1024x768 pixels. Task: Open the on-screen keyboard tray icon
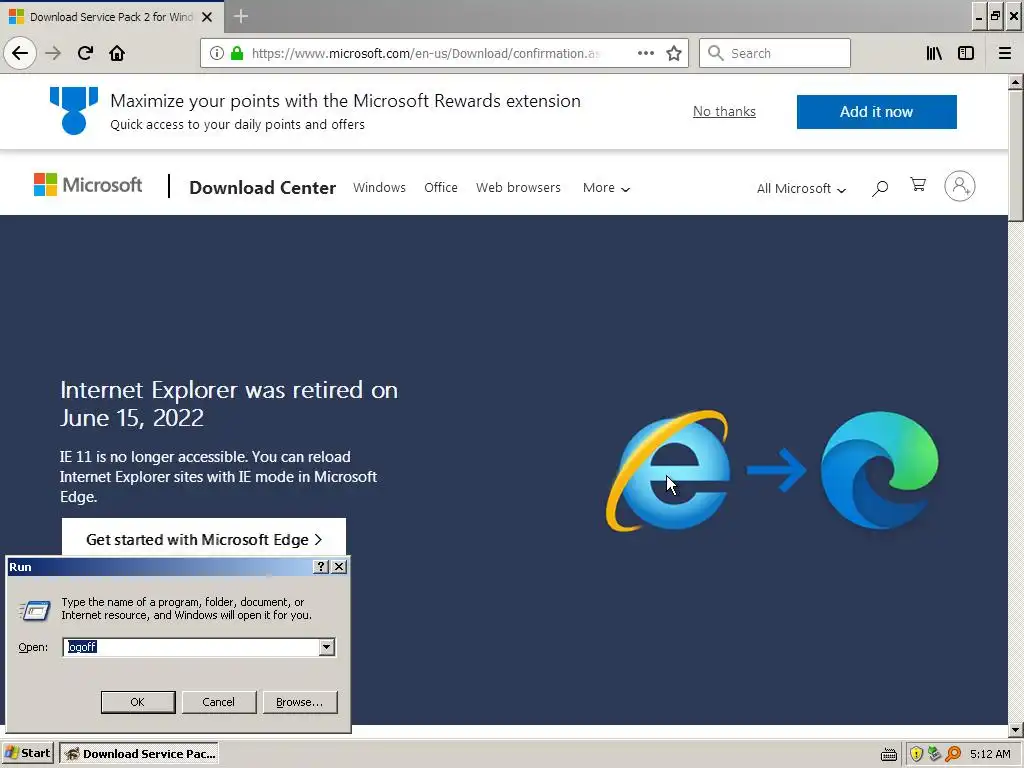click(889, 754)
